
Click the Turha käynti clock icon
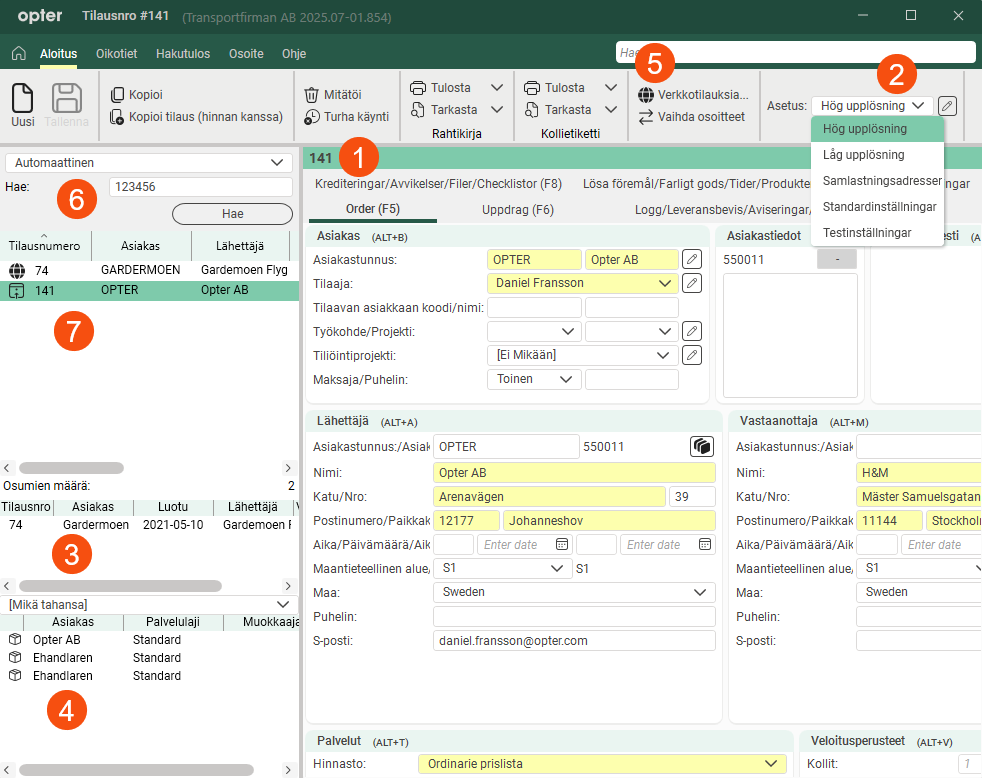pyautogui.click(x=312, y=116)
